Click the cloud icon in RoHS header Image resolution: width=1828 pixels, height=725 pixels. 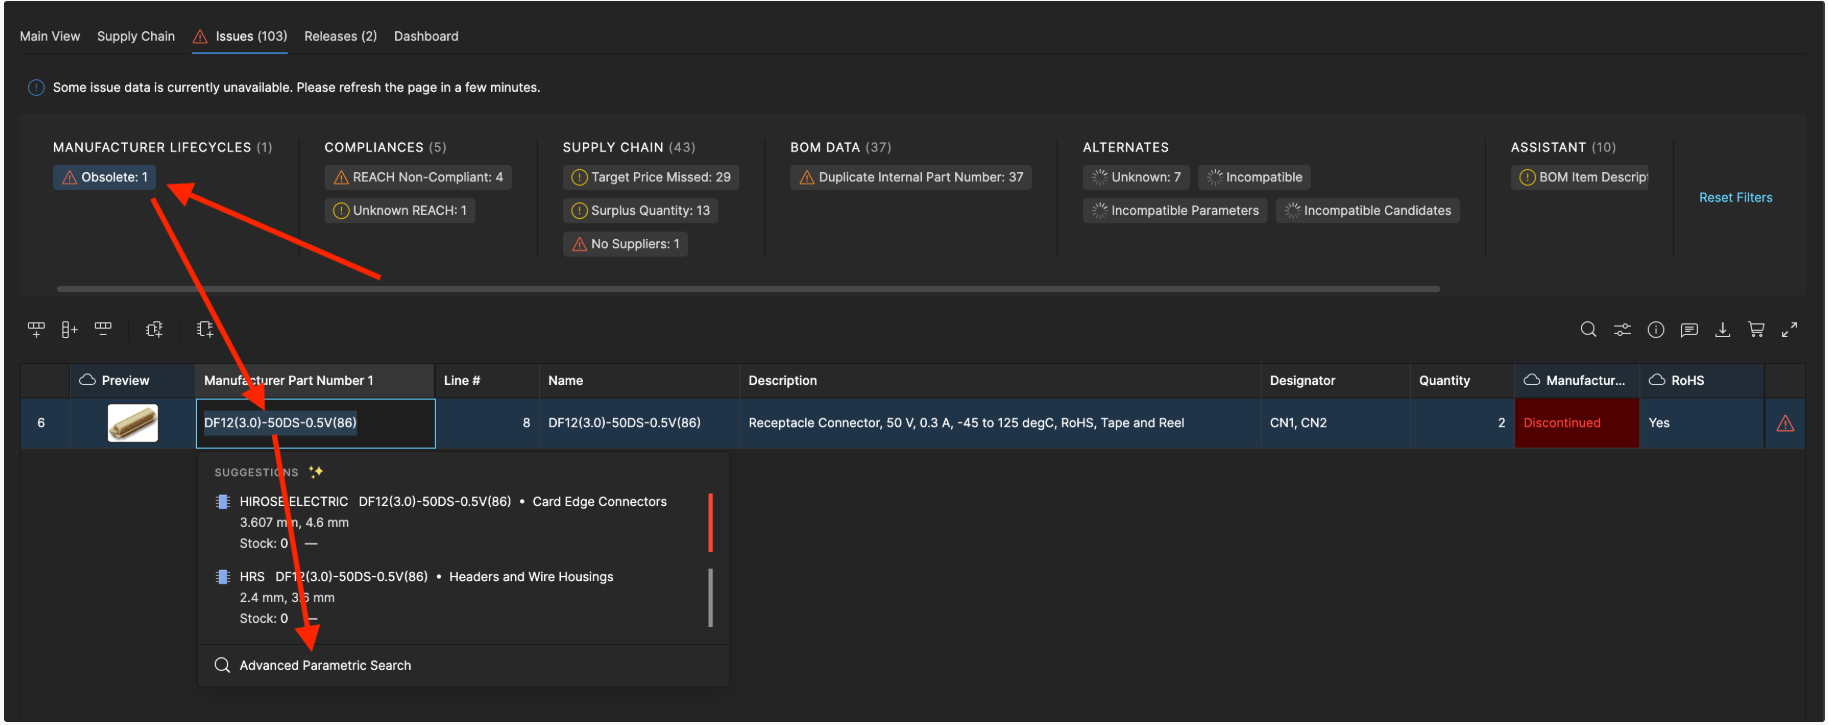[1657, 380]
